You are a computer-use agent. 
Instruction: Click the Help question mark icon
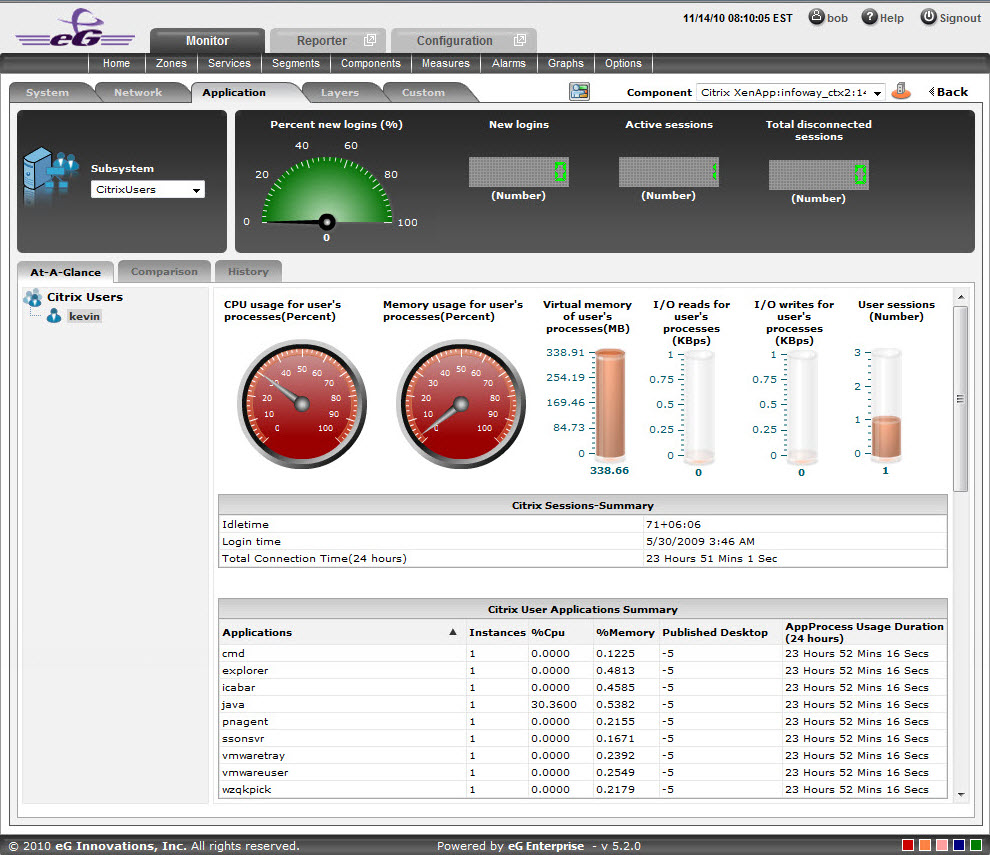(869, 17)
